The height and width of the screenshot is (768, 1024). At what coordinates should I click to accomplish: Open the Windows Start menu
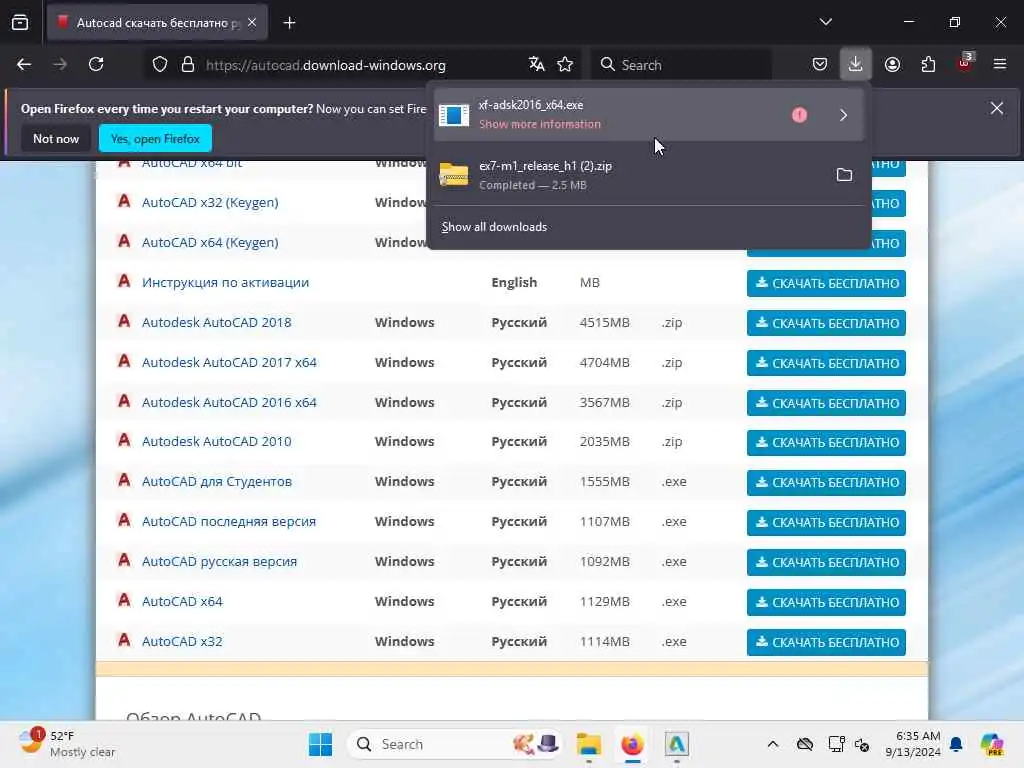(x=320, y=744)
